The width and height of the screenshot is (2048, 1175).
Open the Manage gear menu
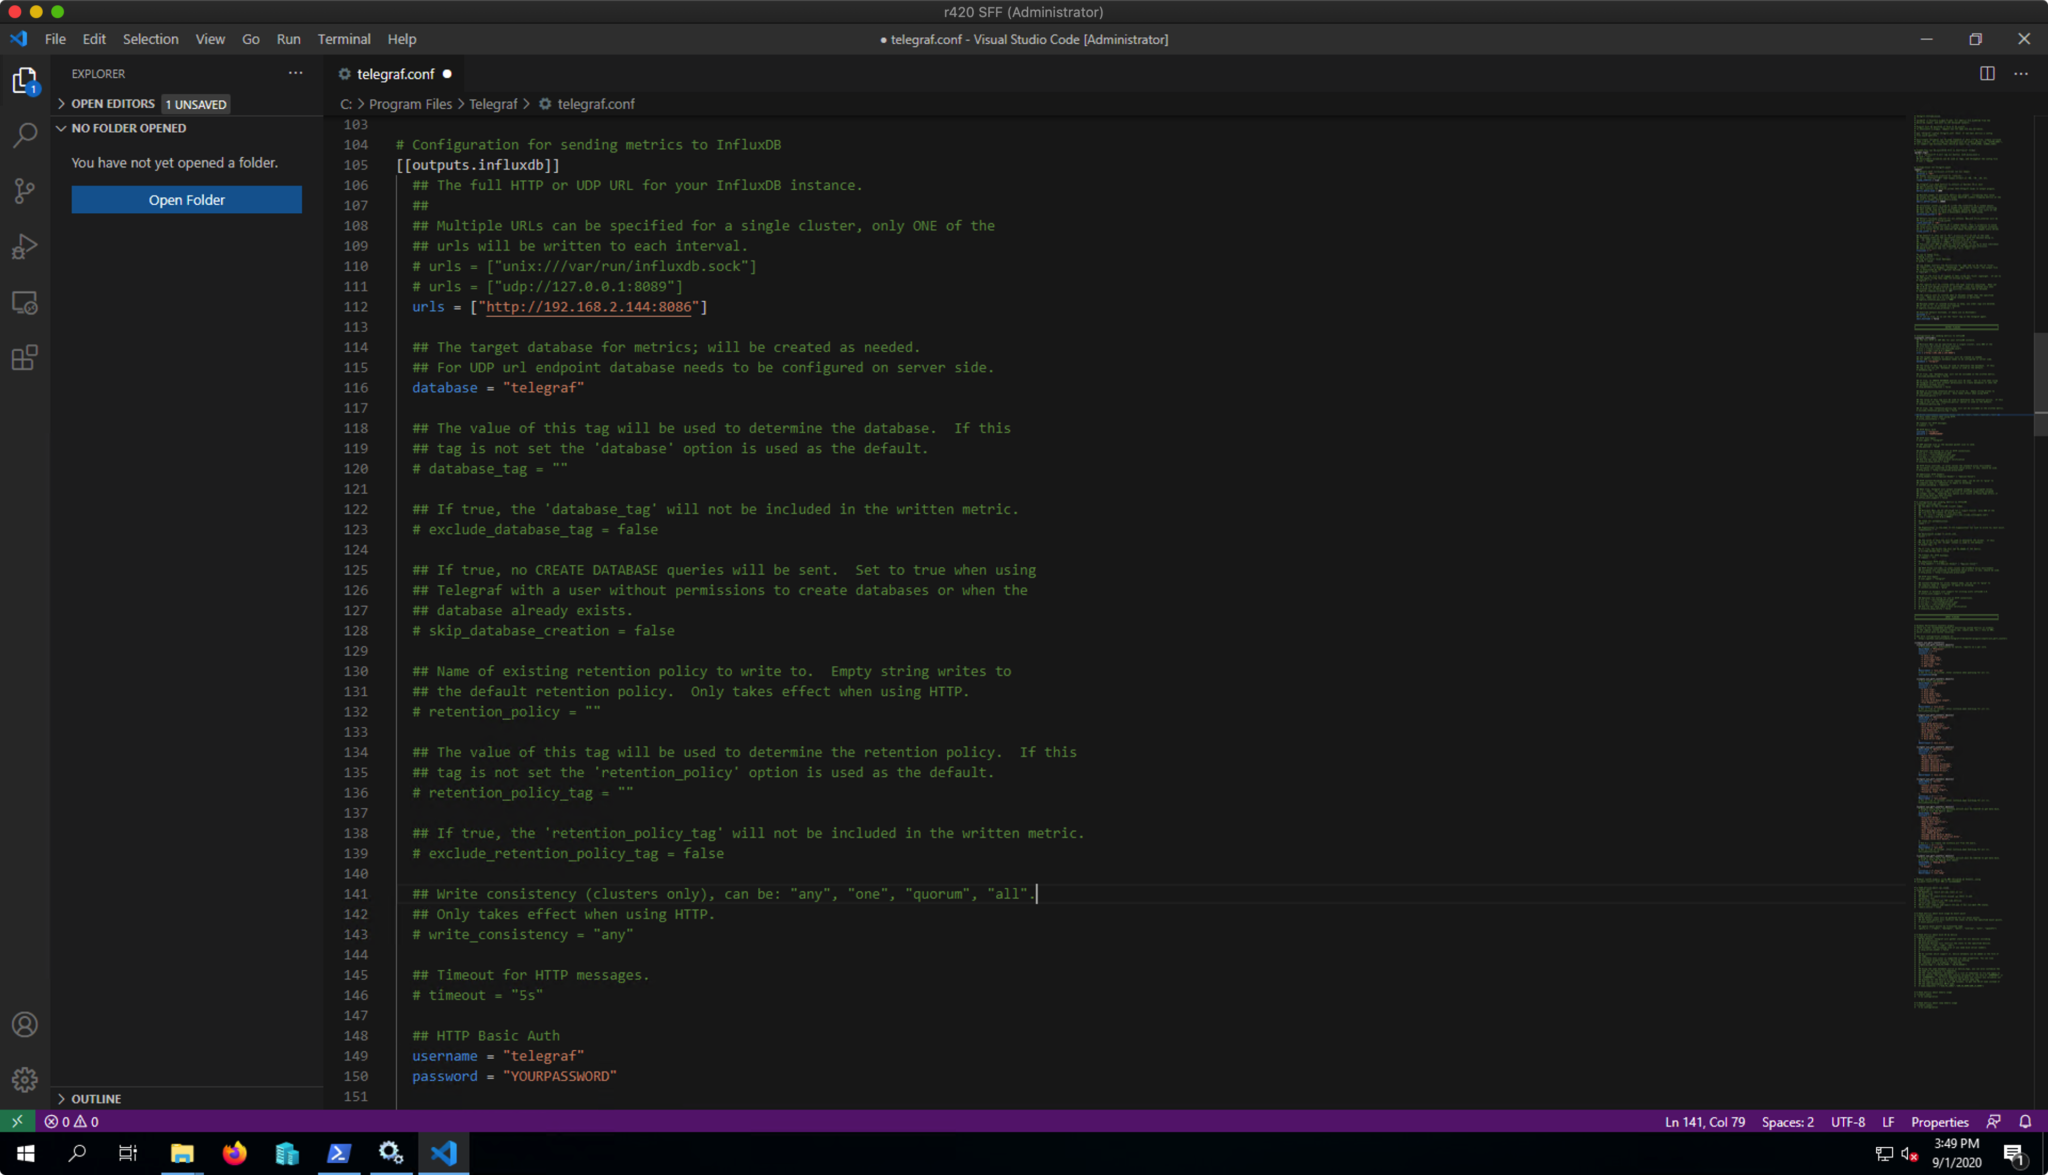pos(25,1080)
